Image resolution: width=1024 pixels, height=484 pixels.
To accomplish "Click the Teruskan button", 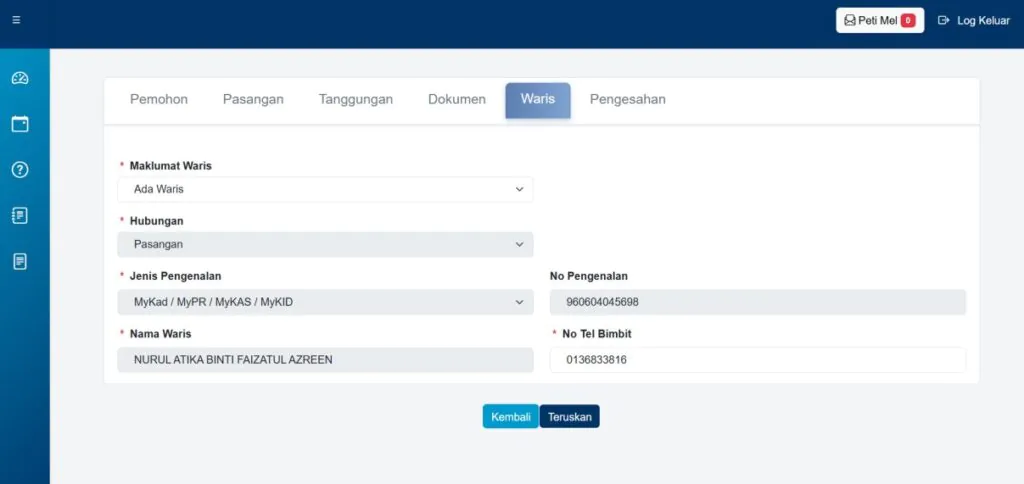I will click(x=569, y=417).
